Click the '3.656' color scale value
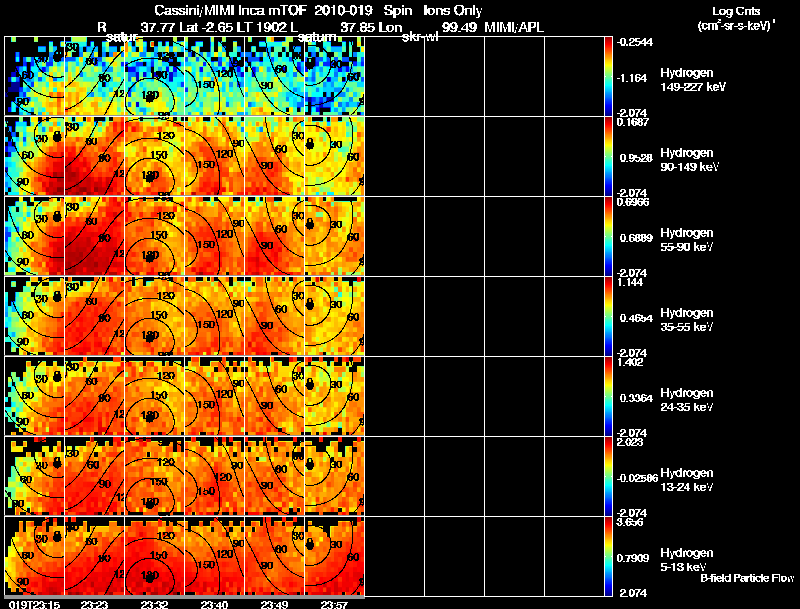Viewport: 800px width, 609px height. coord(630,522)
